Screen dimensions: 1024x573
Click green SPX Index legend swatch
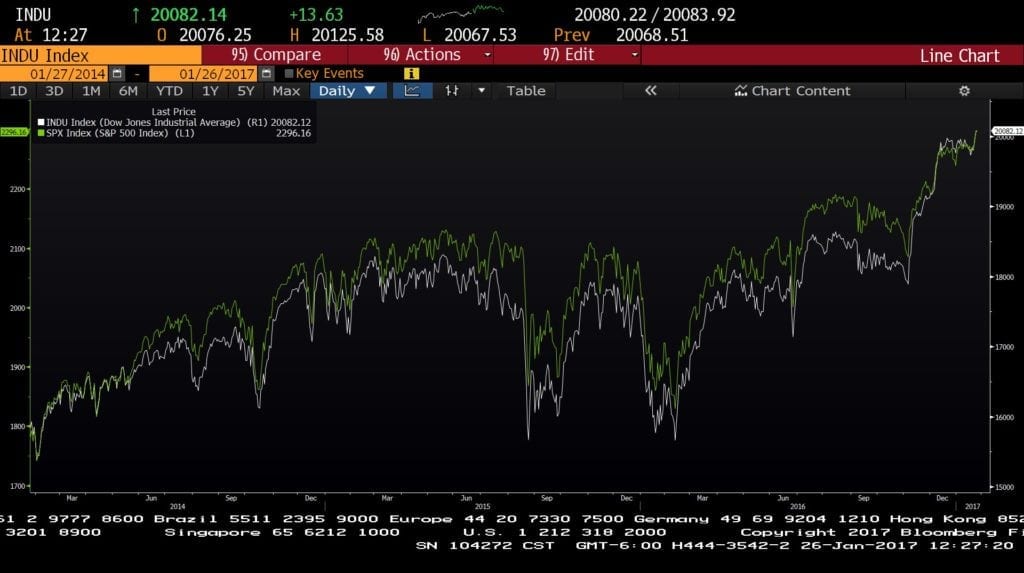pyautogui.click(x=41, y=133)
